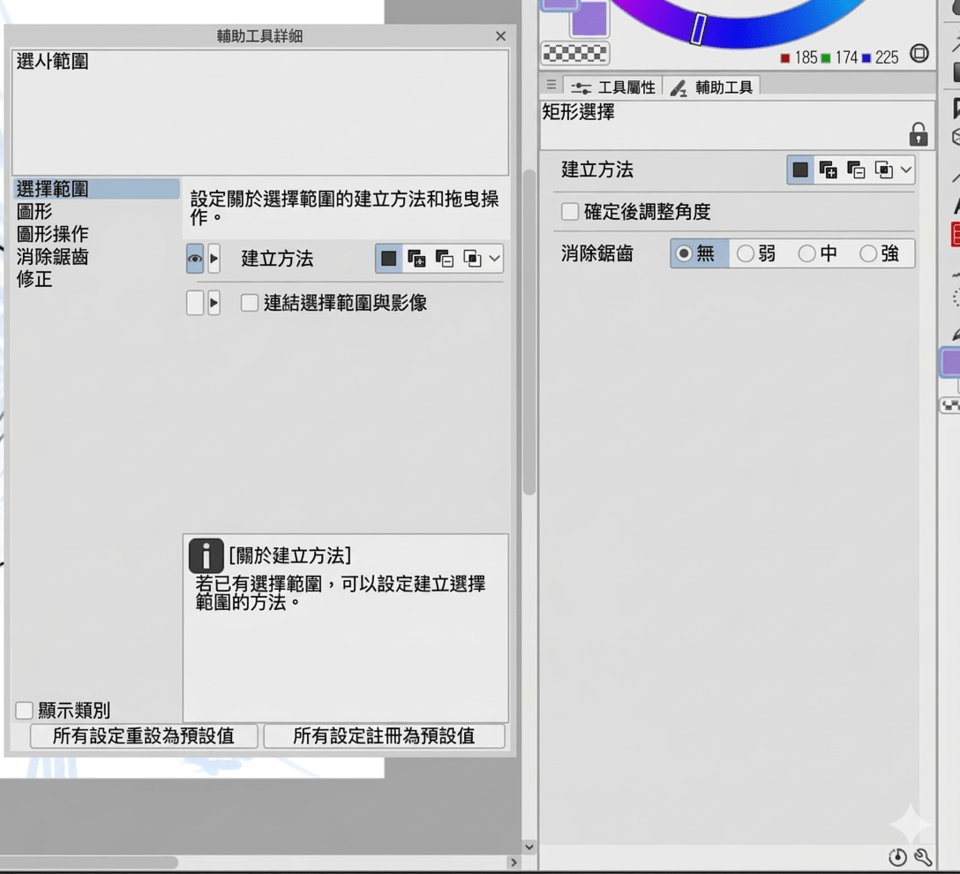Click 矩形選擇 sub tool title
960x874 pixels.
[579, 112]
